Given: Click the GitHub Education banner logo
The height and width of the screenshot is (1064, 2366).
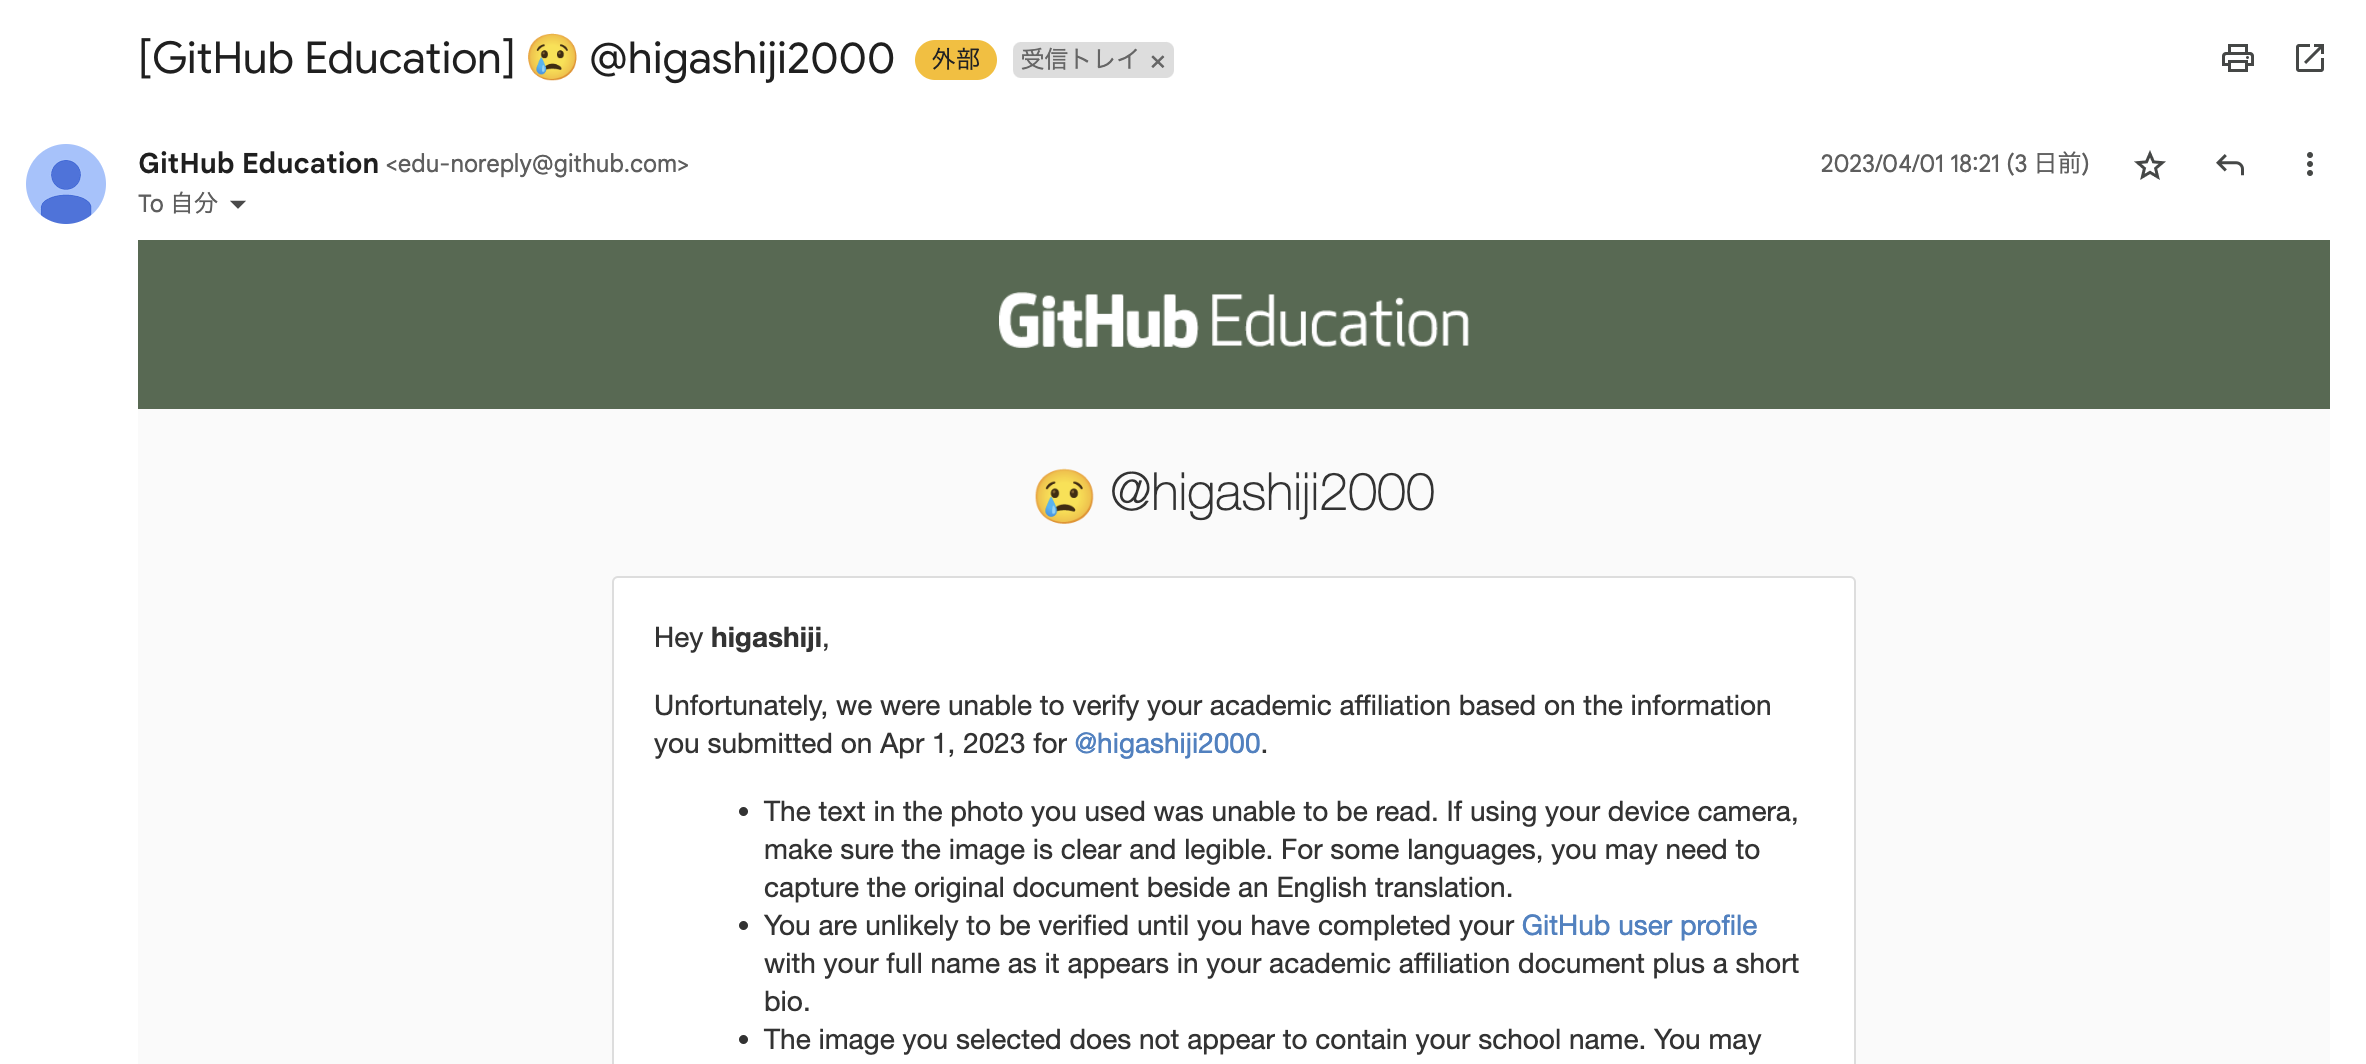Looking at the screenshot, I should (1234, 322).
